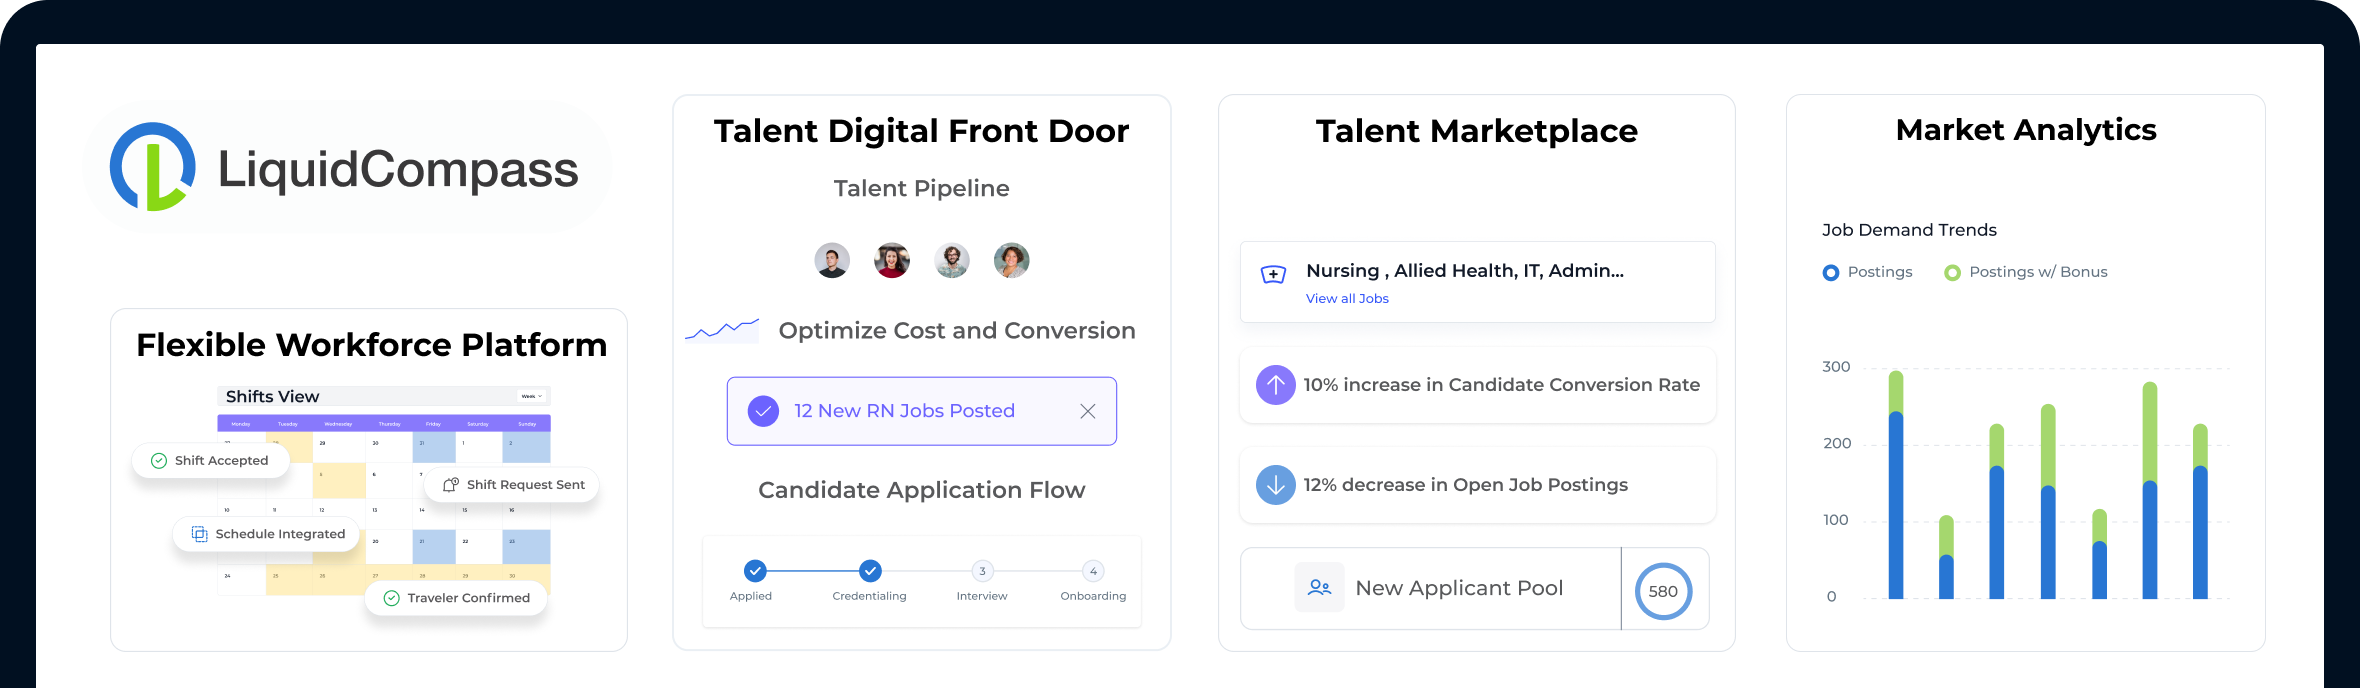Click the Traveler Confirmed badge
Screen dimensions: 2360x688
coord(456,598)
